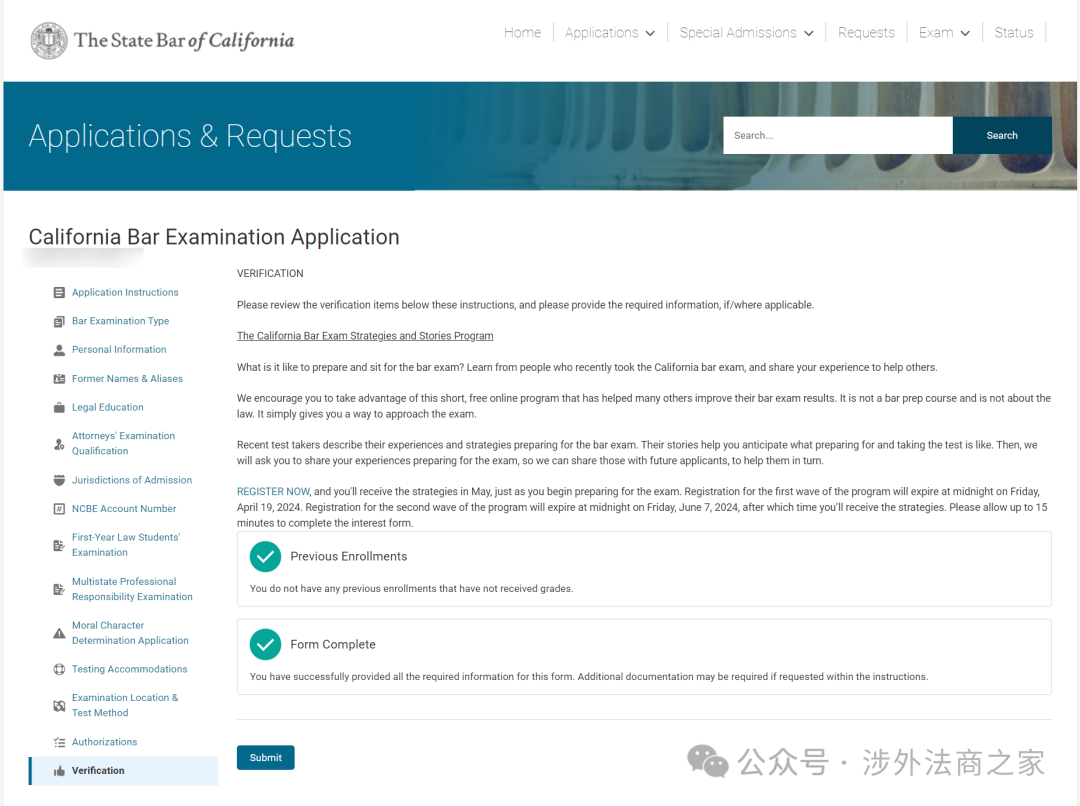Click the Multistate Professional Responsibility Examination icon

59,590
